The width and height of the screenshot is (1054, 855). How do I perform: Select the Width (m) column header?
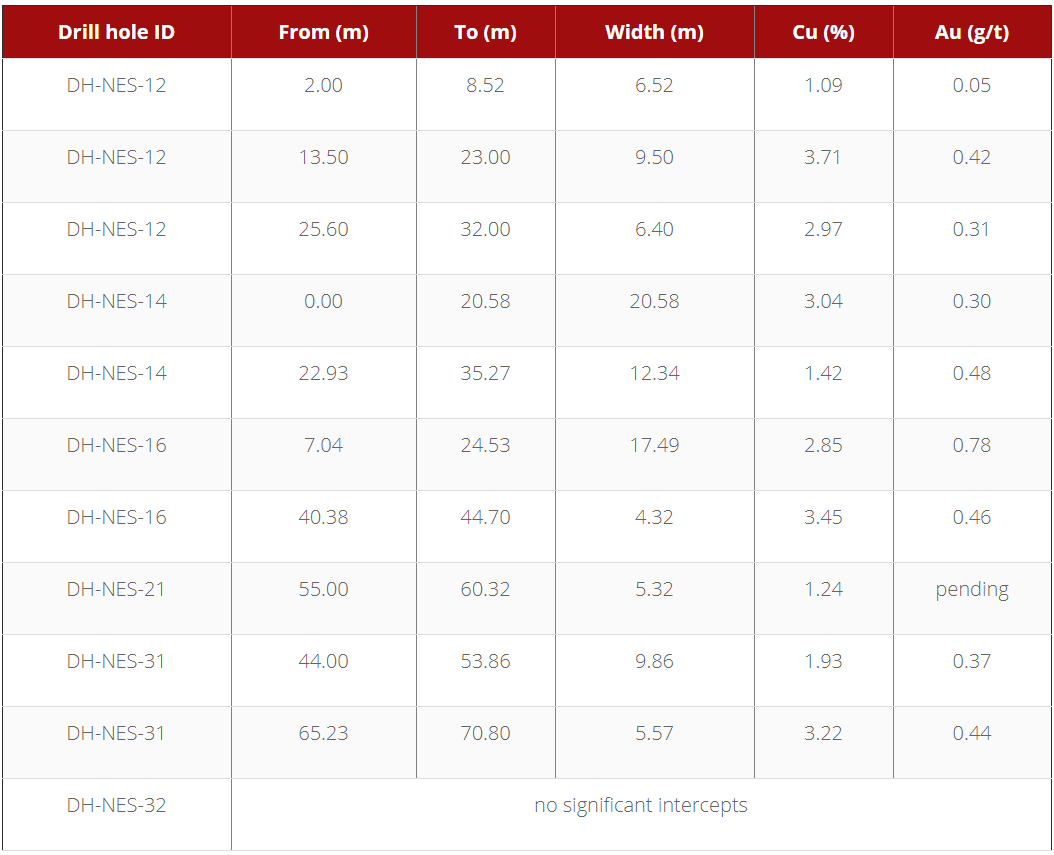click(x=655, y=32)
